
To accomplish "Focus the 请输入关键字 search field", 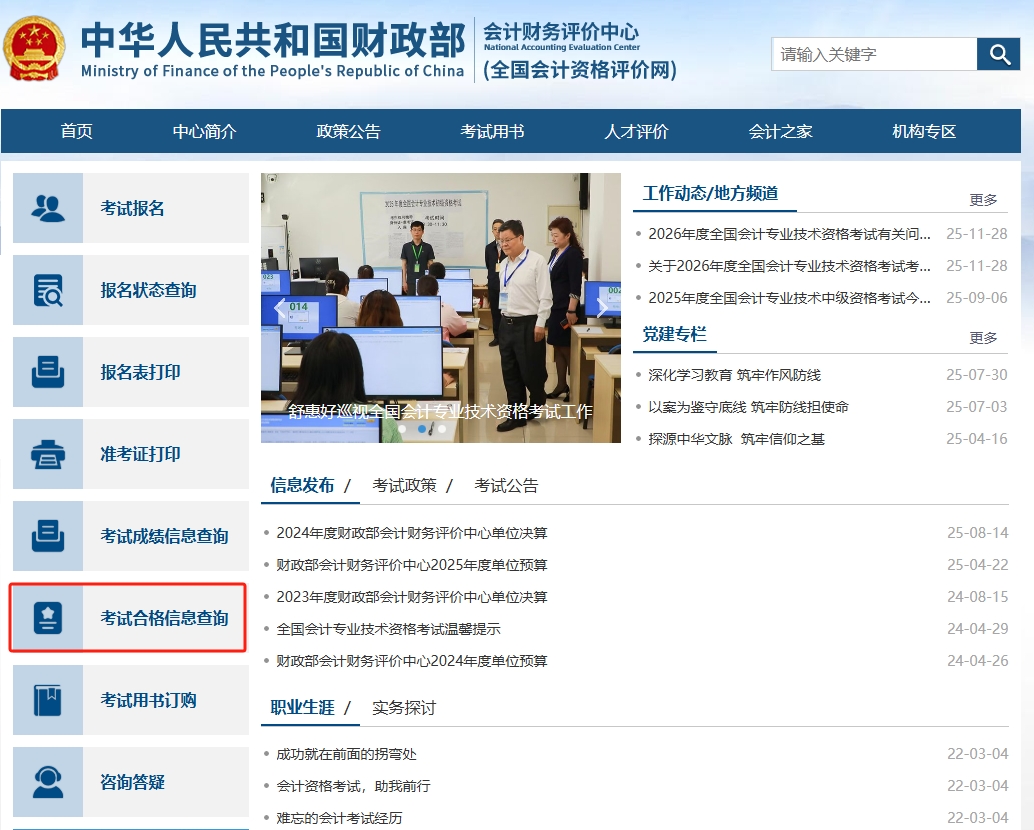I will point(873,54).
